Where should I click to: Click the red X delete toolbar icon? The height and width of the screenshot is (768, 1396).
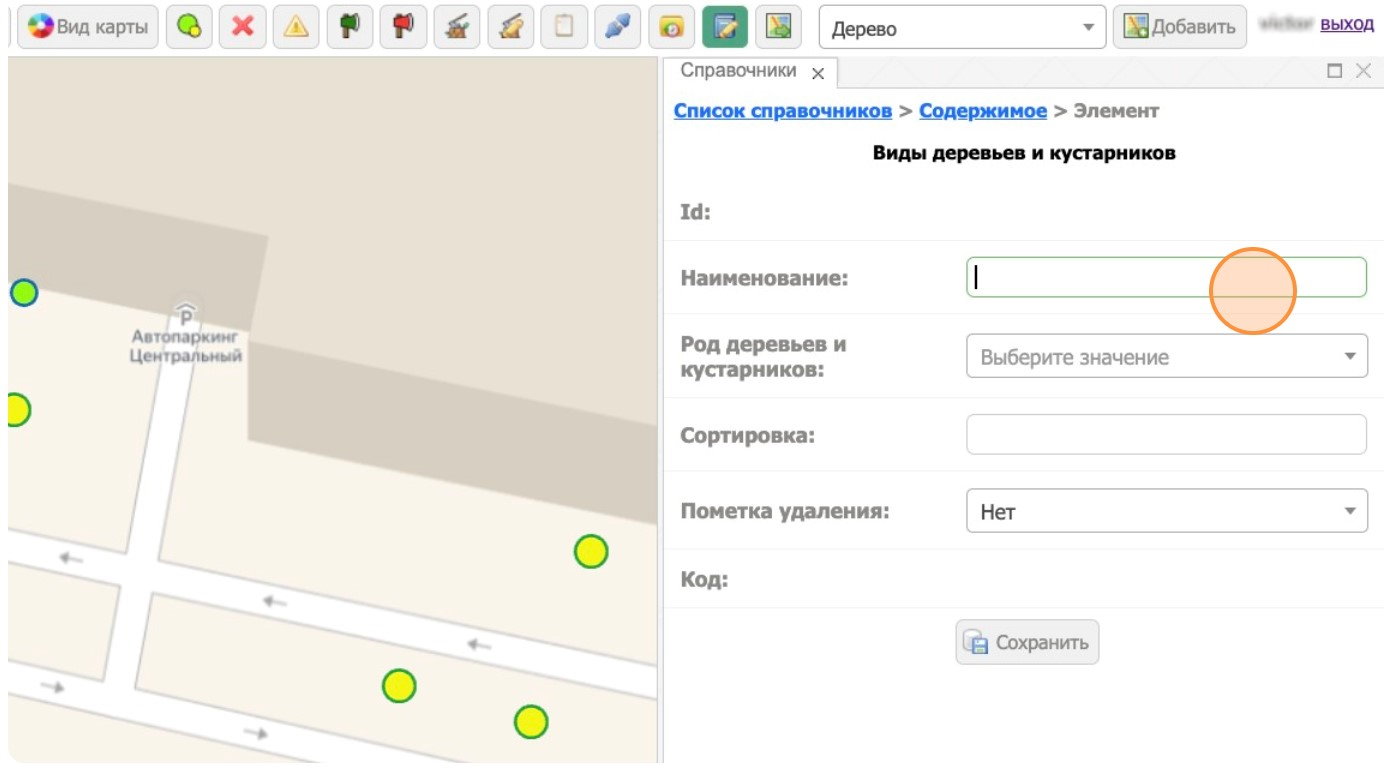(242, 27)
